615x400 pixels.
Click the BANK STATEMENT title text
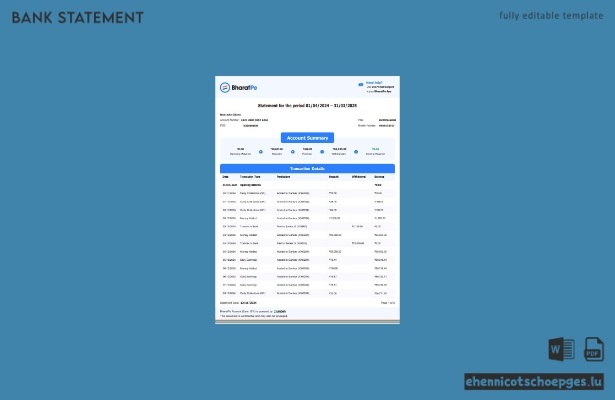pos(78,18)
